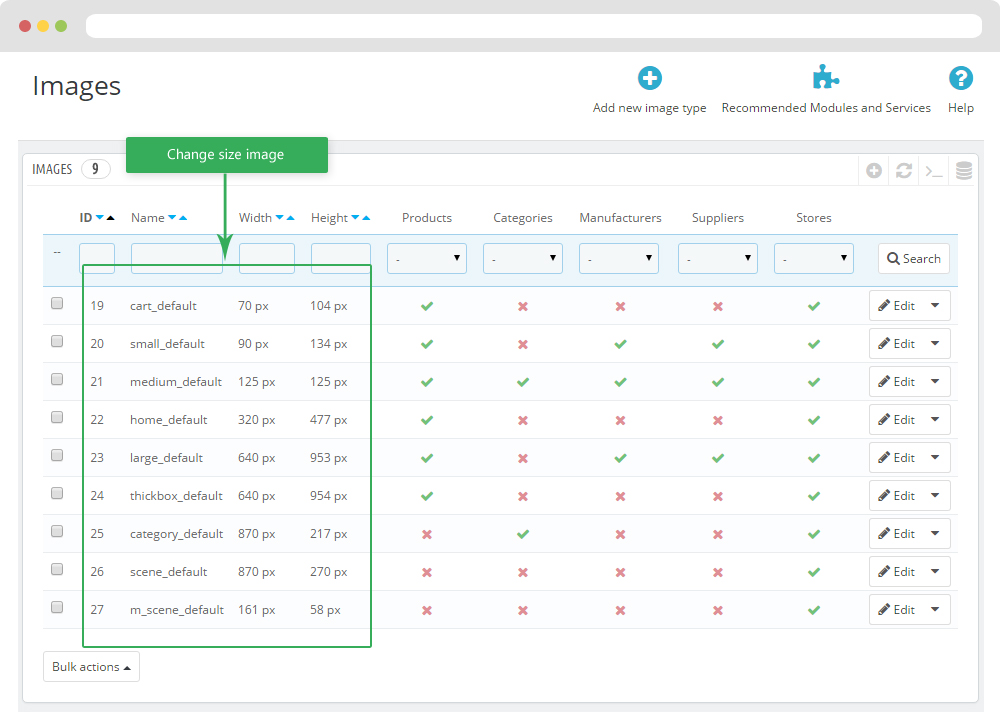Toggle Products green check for cart_default
This screenshot has height=725, width=1000.
427,306
